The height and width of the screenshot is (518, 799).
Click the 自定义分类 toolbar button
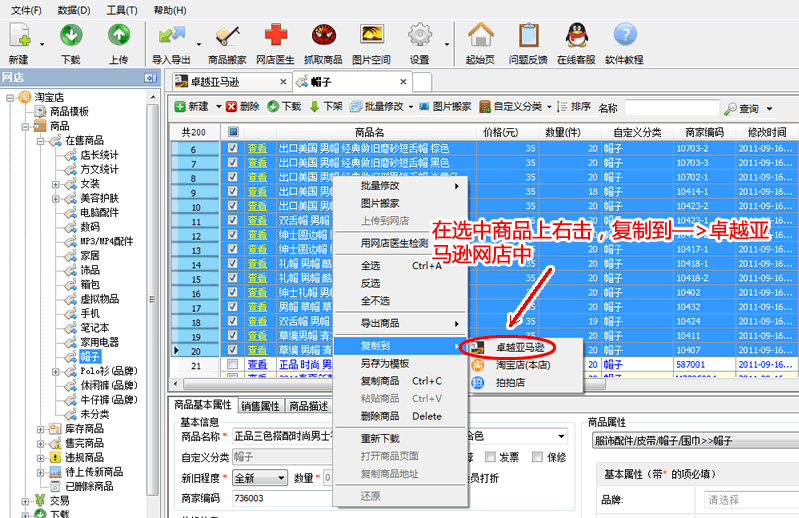tap(511, 106)
